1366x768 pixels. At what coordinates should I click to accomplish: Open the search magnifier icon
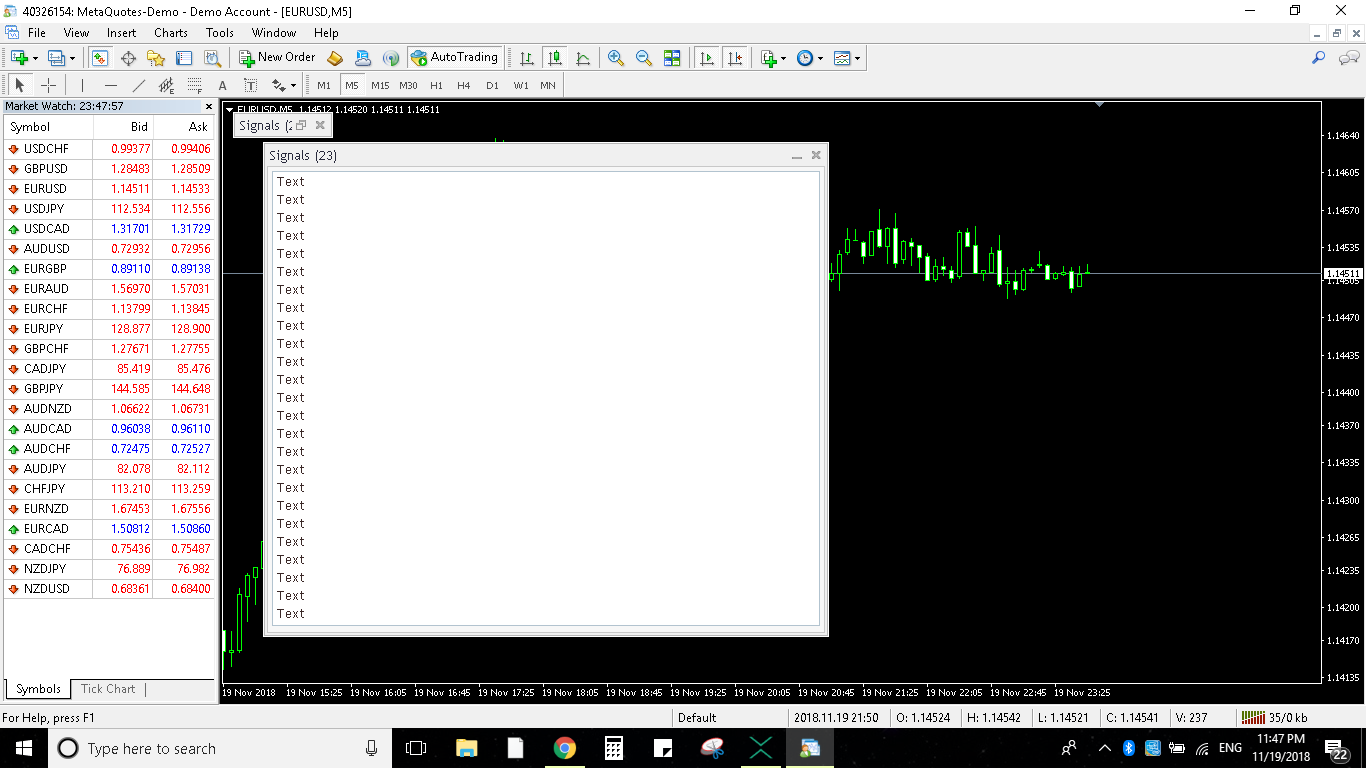[1319, 58]
